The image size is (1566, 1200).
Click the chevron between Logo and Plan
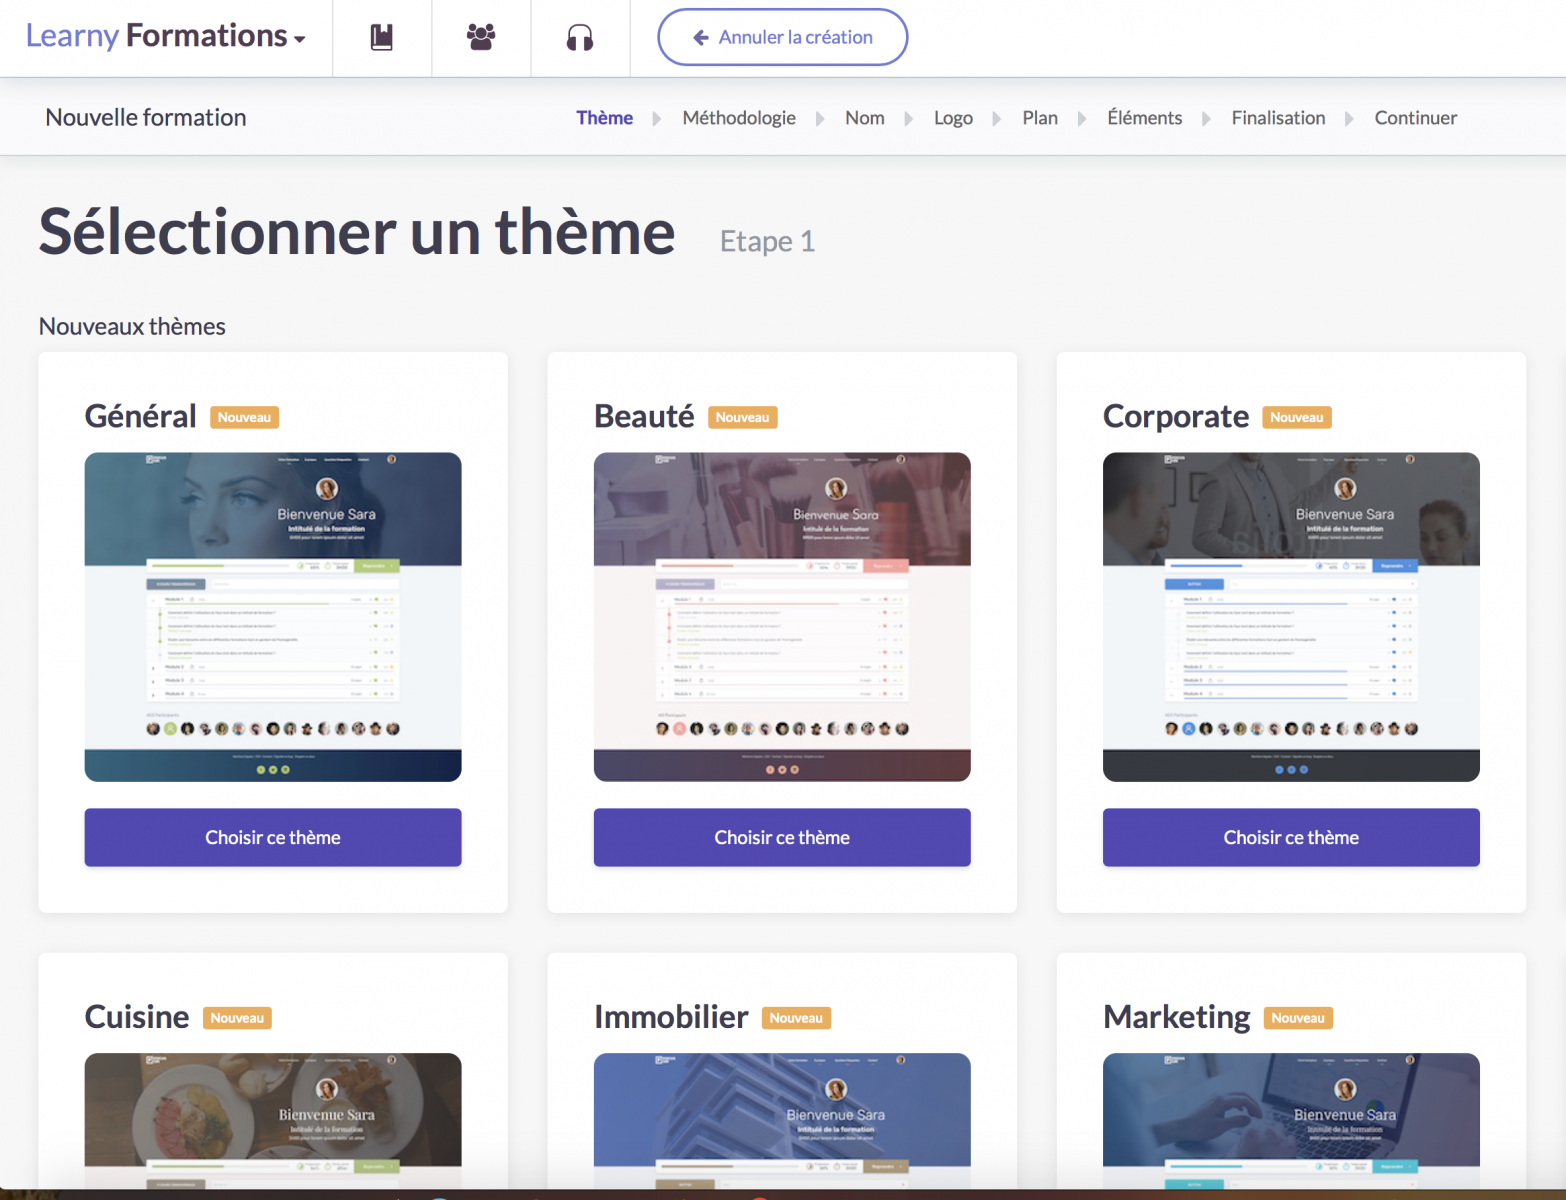(x=996, y=117)
